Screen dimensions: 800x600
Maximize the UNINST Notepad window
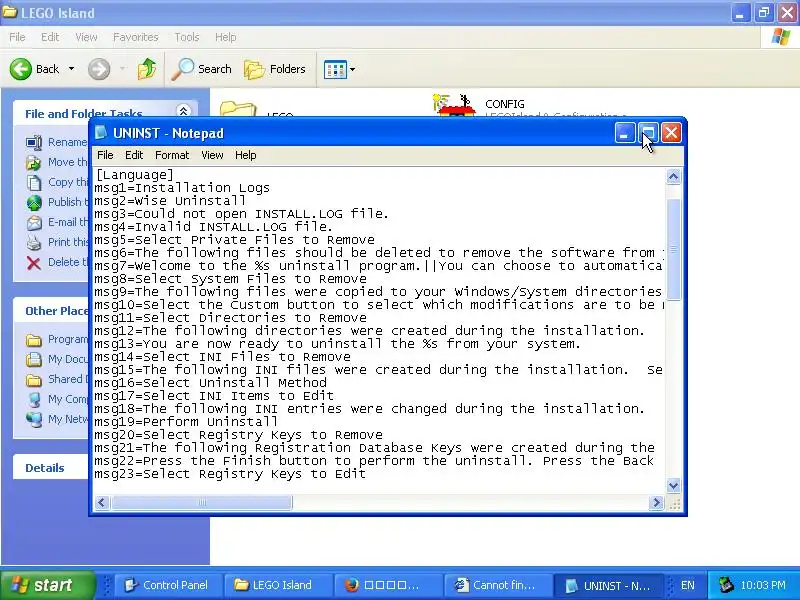pyautogui.click(x=648, y=133)
